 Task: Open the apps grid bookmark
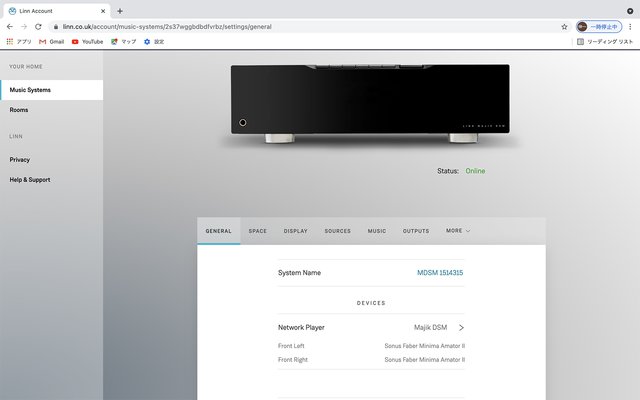[x=19, y=42]
